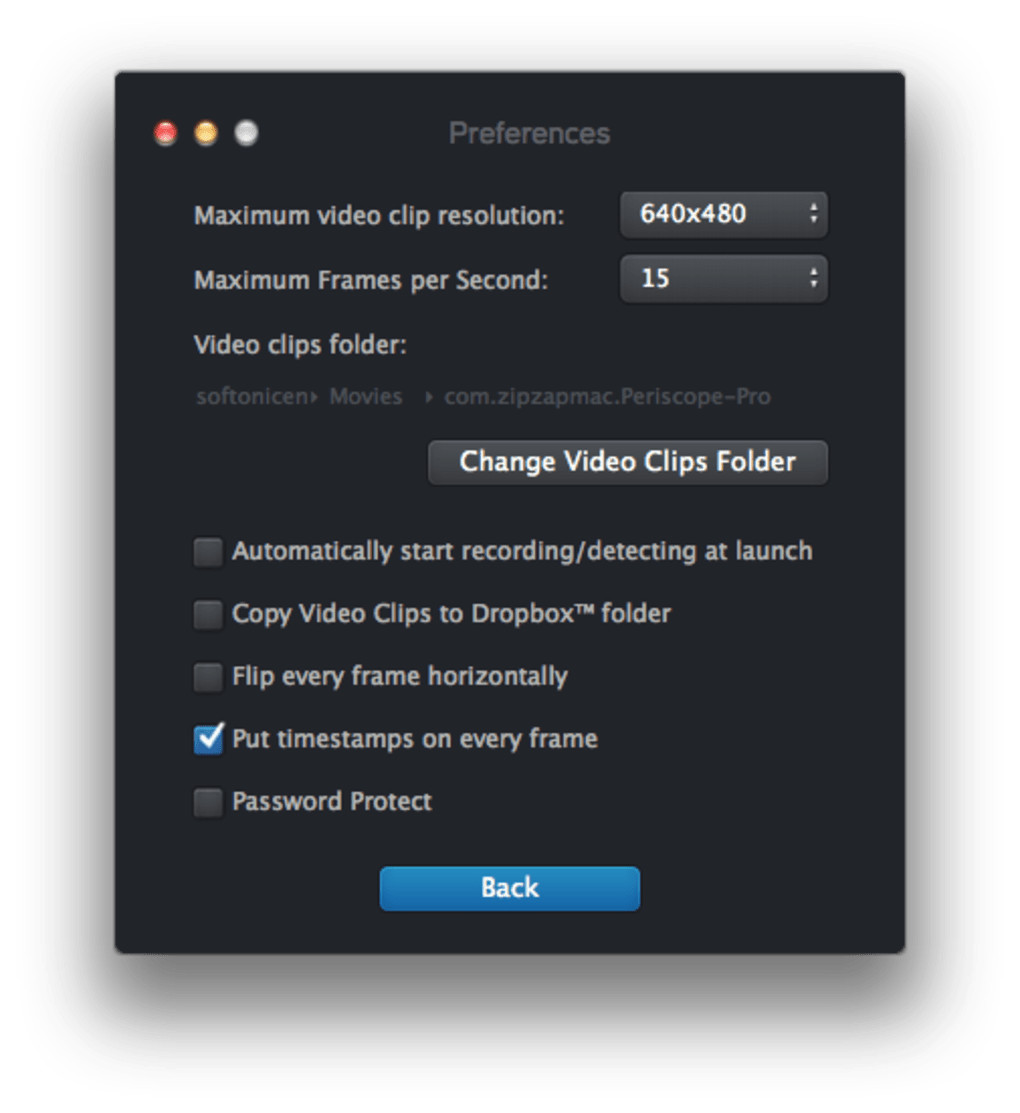
Task: Close the Preferences window with red button
Action: [166, 133]
